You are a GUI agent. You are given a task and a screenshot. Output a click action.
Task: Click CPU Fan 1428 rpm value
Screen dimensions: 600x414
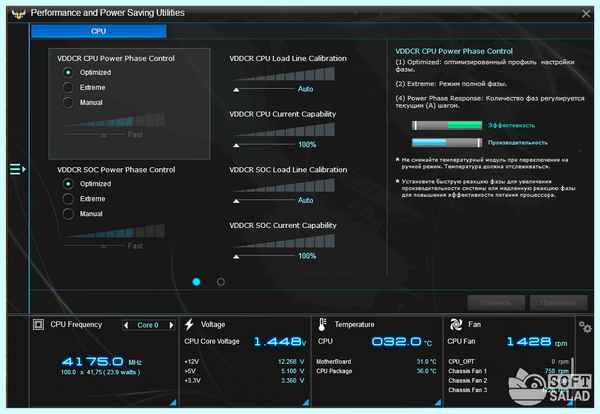click(537, 342)
